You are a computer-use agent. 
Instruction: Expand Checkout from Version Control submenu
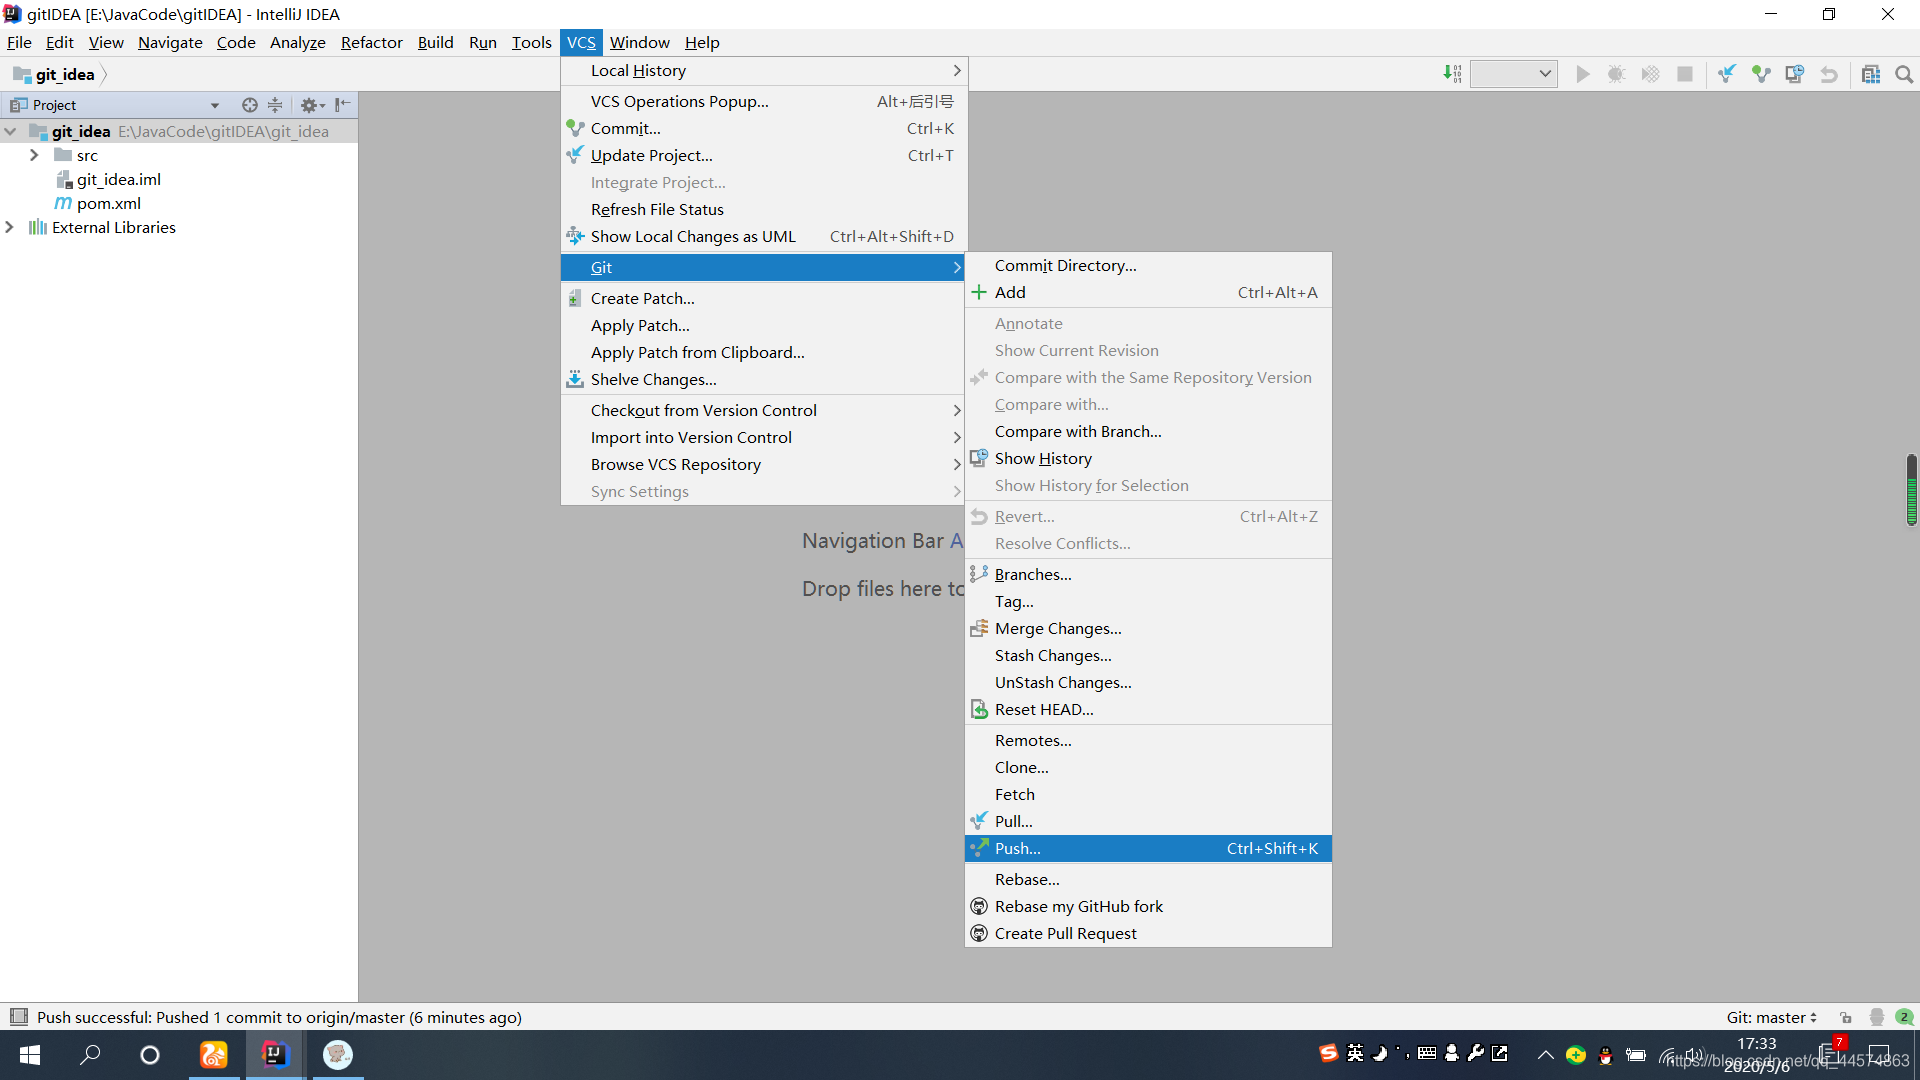[764, 410]
